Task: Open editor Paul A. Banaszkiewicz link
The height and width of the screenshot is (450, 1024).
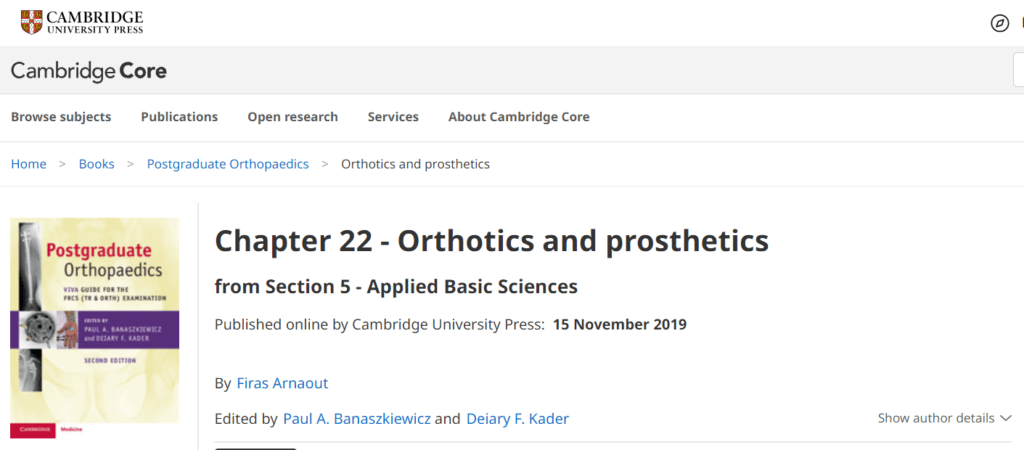Action: click(x=357, y=418)
